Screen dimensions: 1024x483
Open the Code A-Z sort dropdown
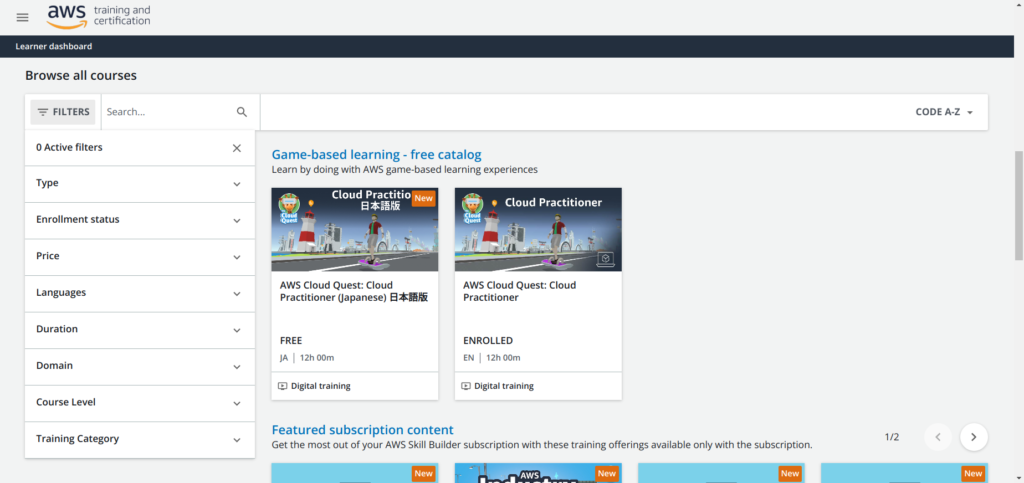[944, 112]
